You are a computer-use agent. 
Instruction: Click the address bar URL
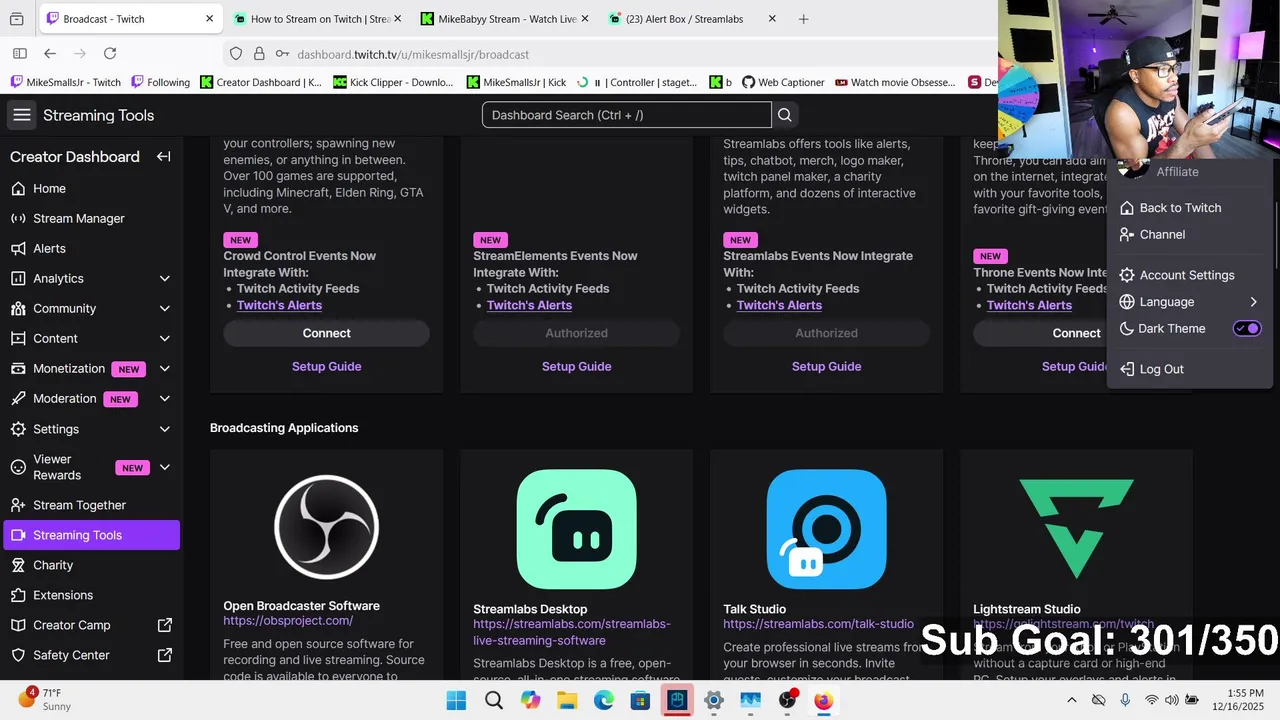(413, 54)
